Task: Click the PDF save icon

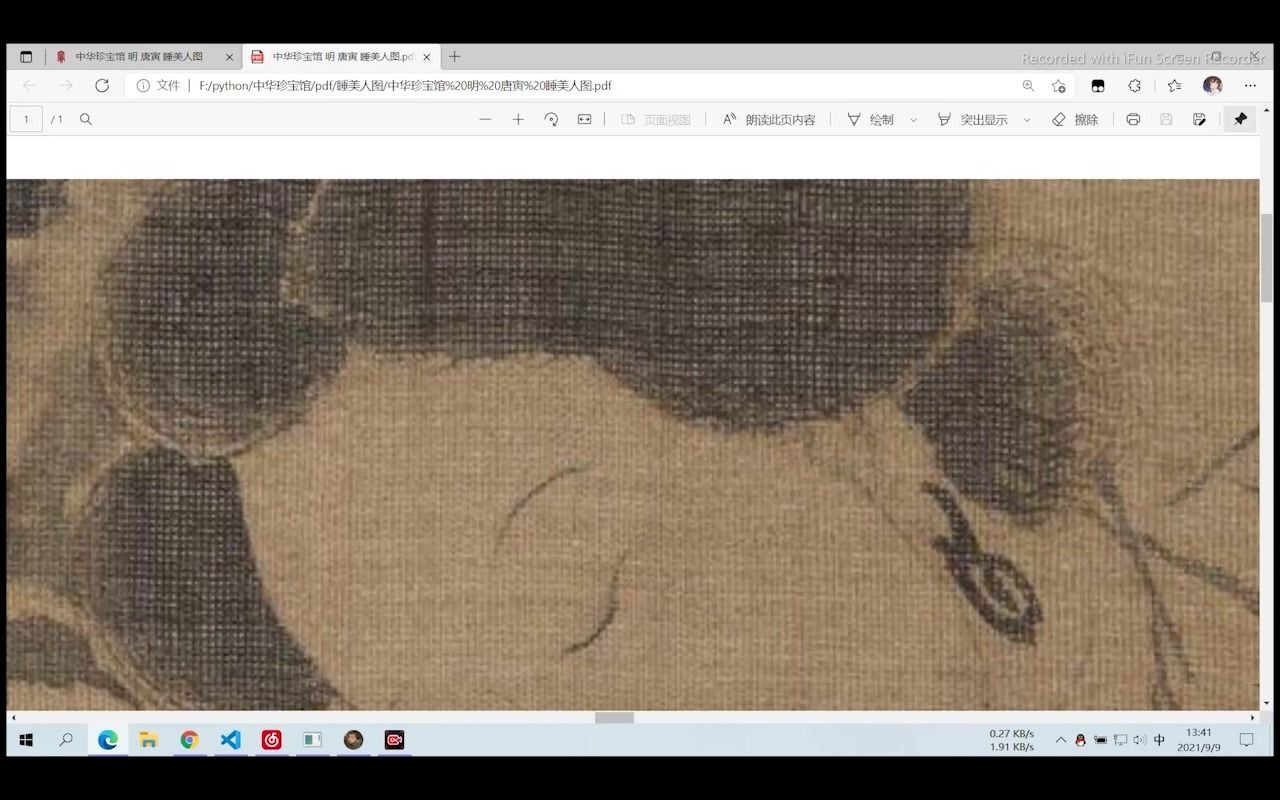Action: (x=1166, y=119)
